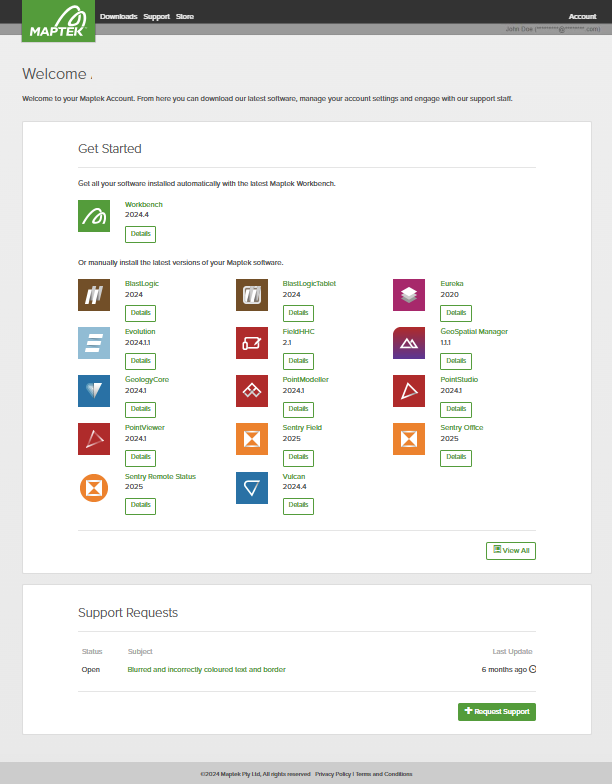The width and height of the screenshot is (612, 784).
Task: Click the BlastLogicTablet product icon
Action: tap(252, 295)
